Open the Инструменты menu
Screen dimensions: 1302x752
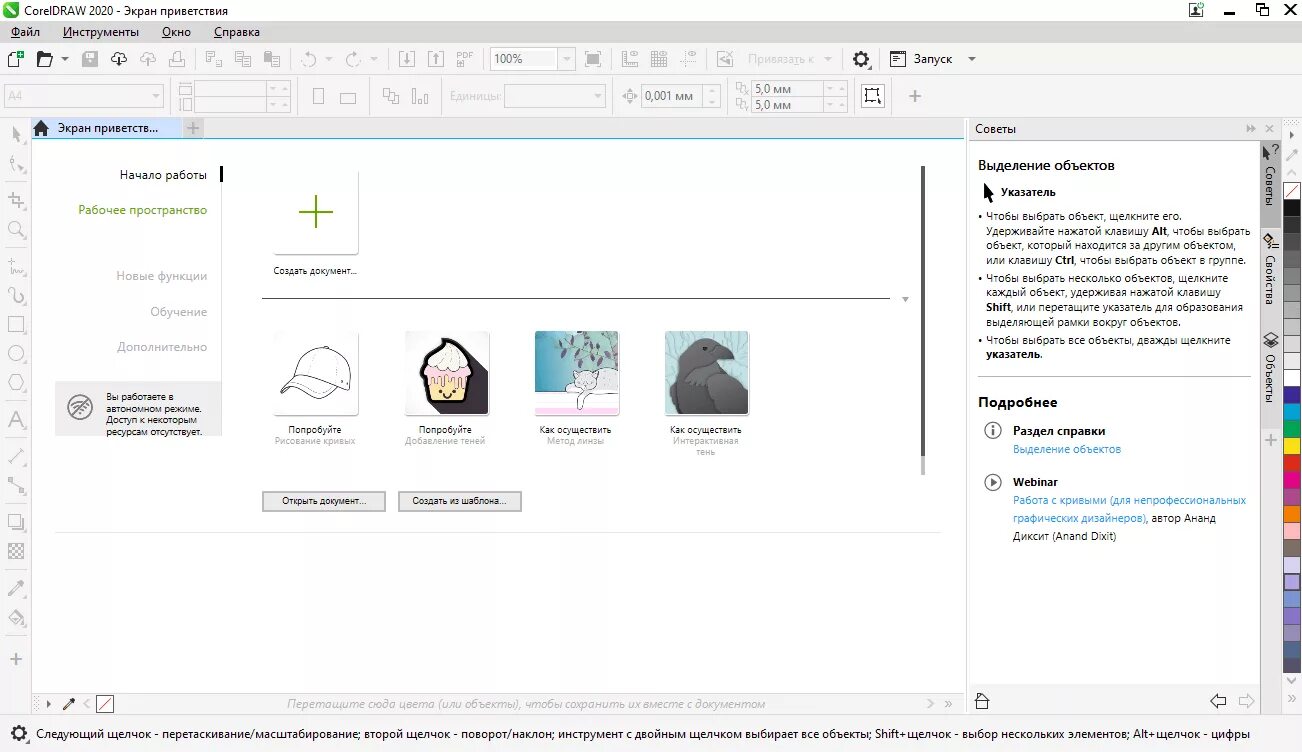101,32
